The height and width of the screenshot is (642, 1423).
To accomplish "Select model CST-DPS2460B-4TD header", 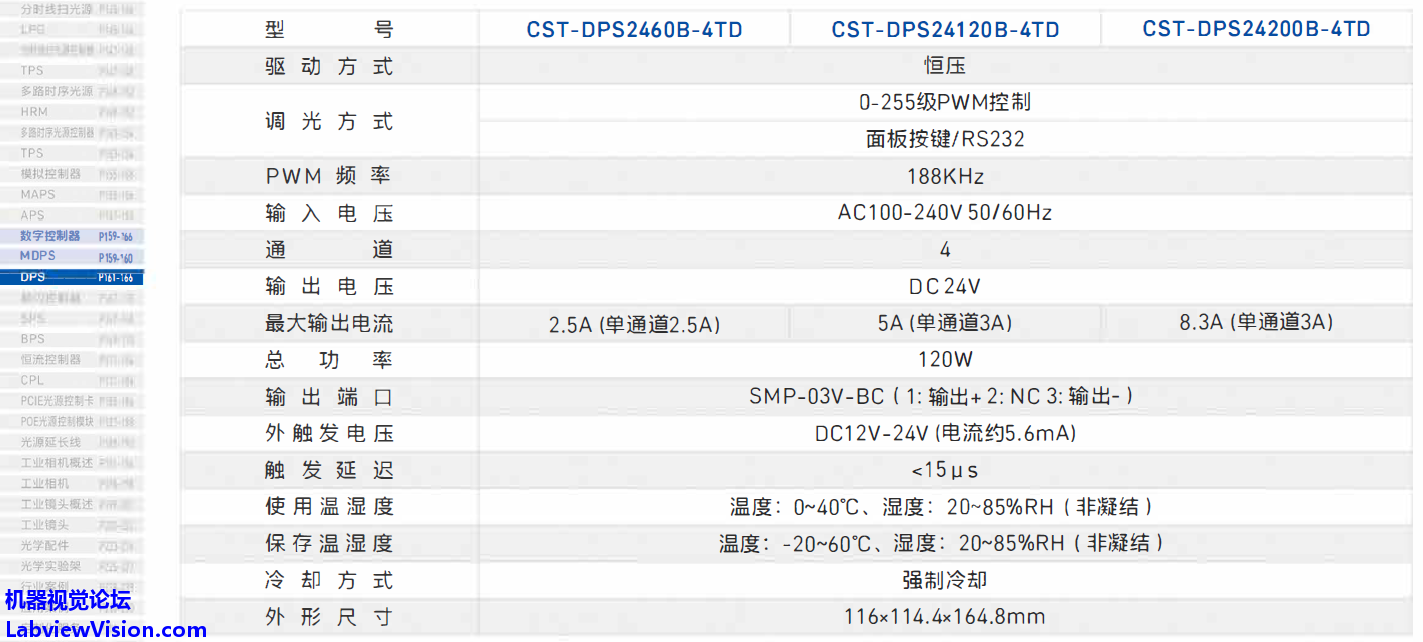I will click(634, 30).
